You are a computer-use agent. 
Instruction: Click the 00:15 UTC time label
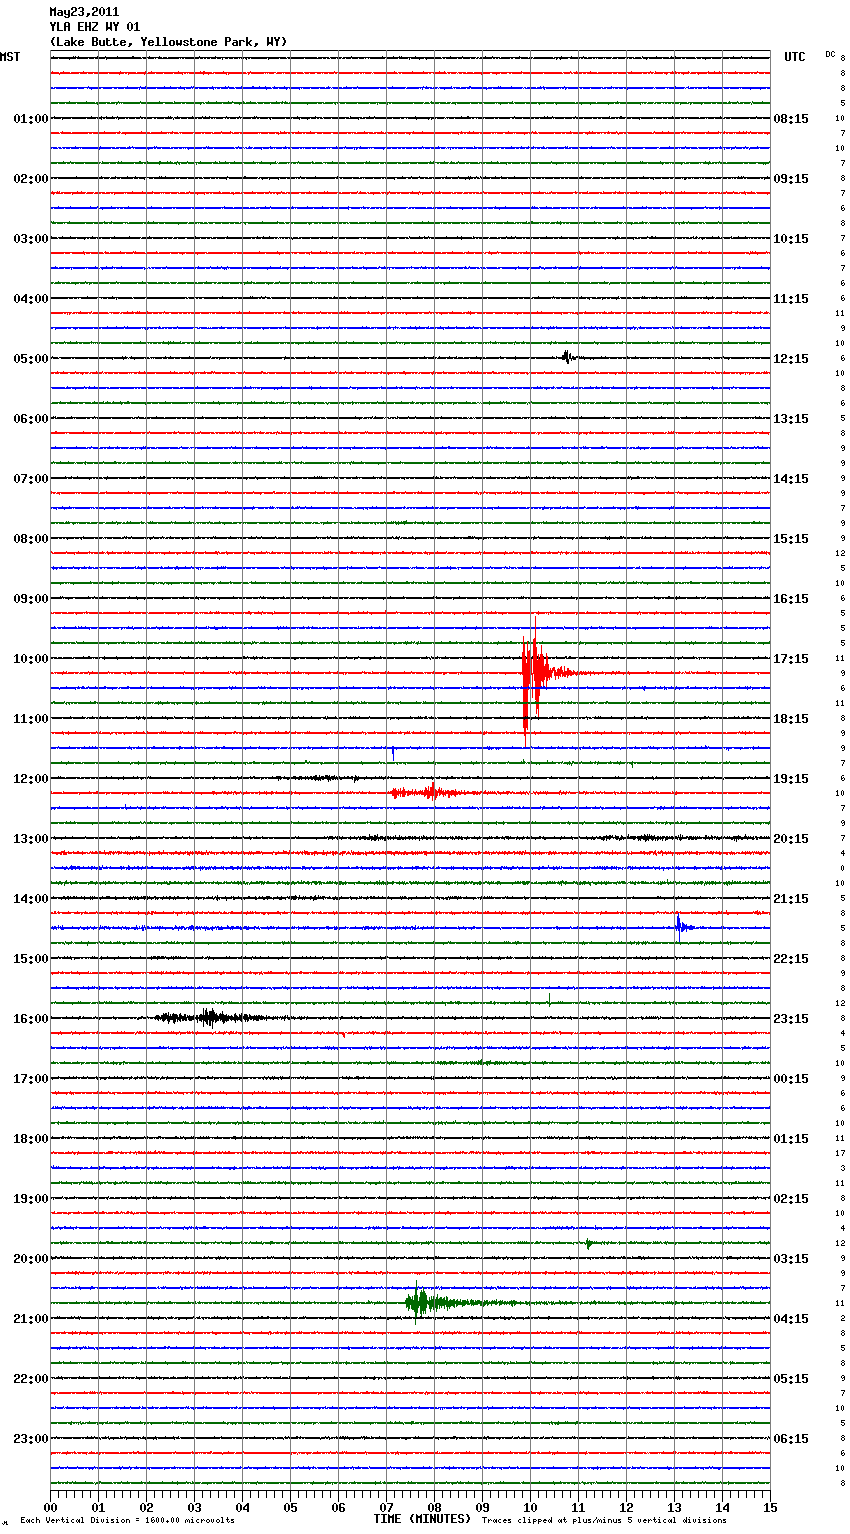[x=791, y=1079]
